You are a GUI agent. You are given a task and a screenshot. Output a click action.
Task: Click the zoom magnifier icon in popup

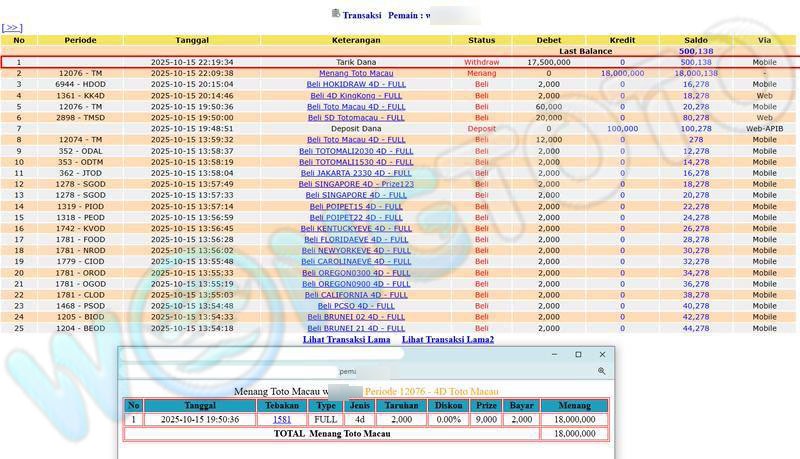point(602,371)
